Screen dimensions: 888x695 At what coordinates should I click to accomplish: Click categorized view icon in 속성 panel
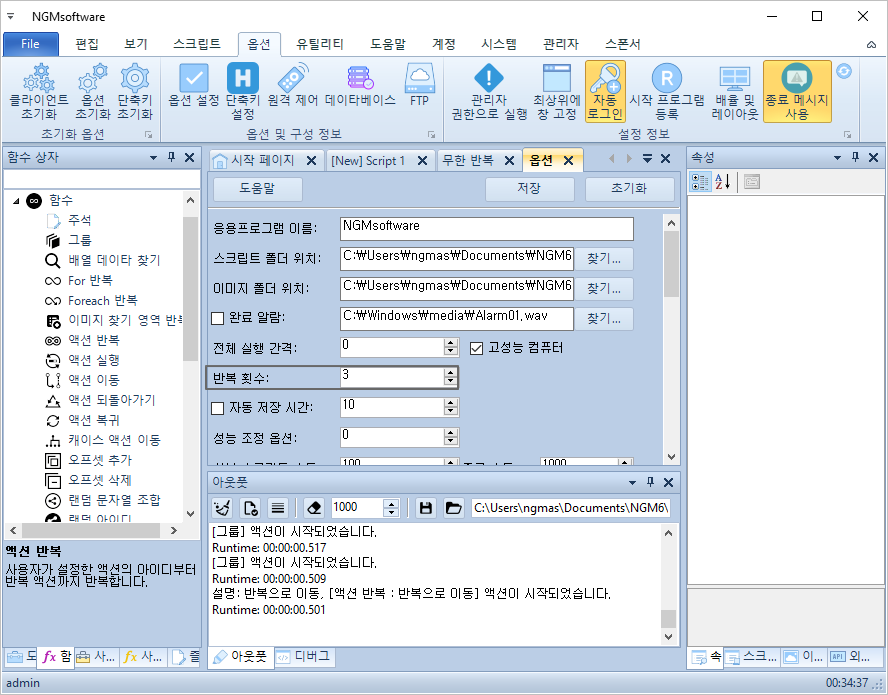(x=700, y=182)
